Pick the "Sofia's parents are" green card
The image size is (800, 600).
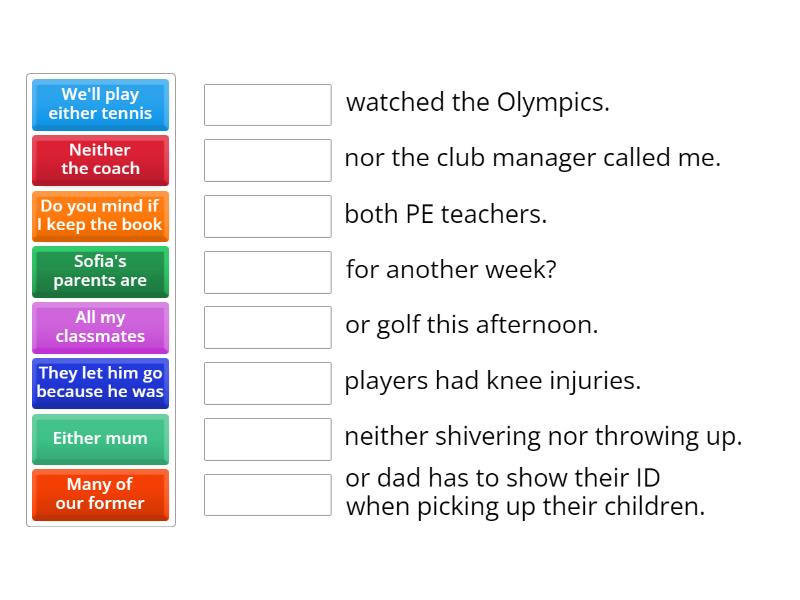tap(100, 272)
